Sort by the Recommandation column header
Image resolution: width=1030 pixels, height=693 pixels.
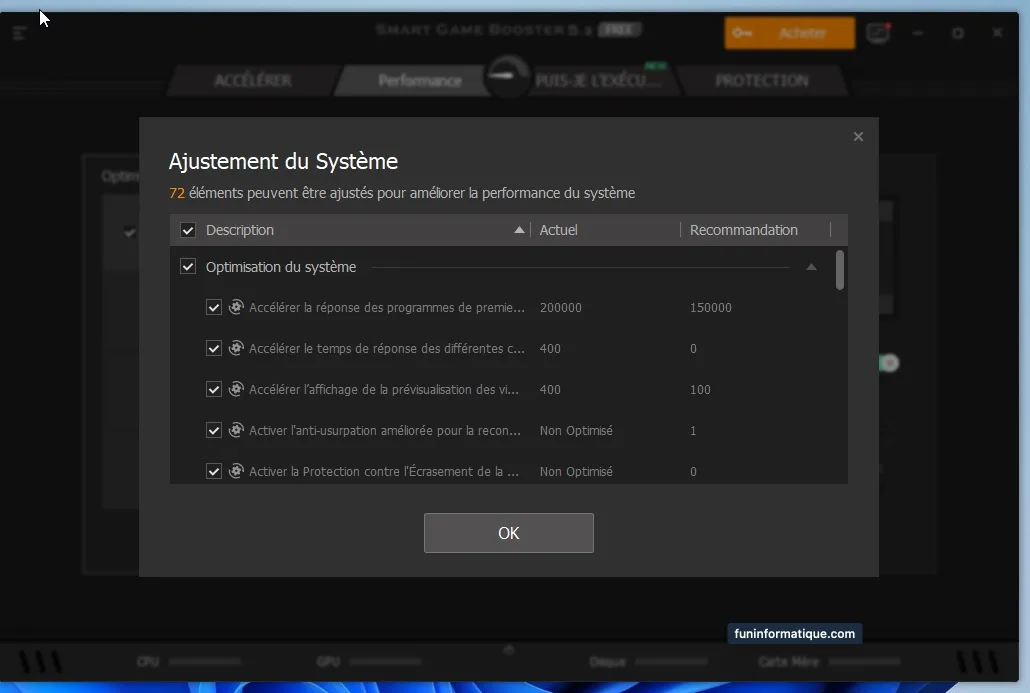pos(744,230)
